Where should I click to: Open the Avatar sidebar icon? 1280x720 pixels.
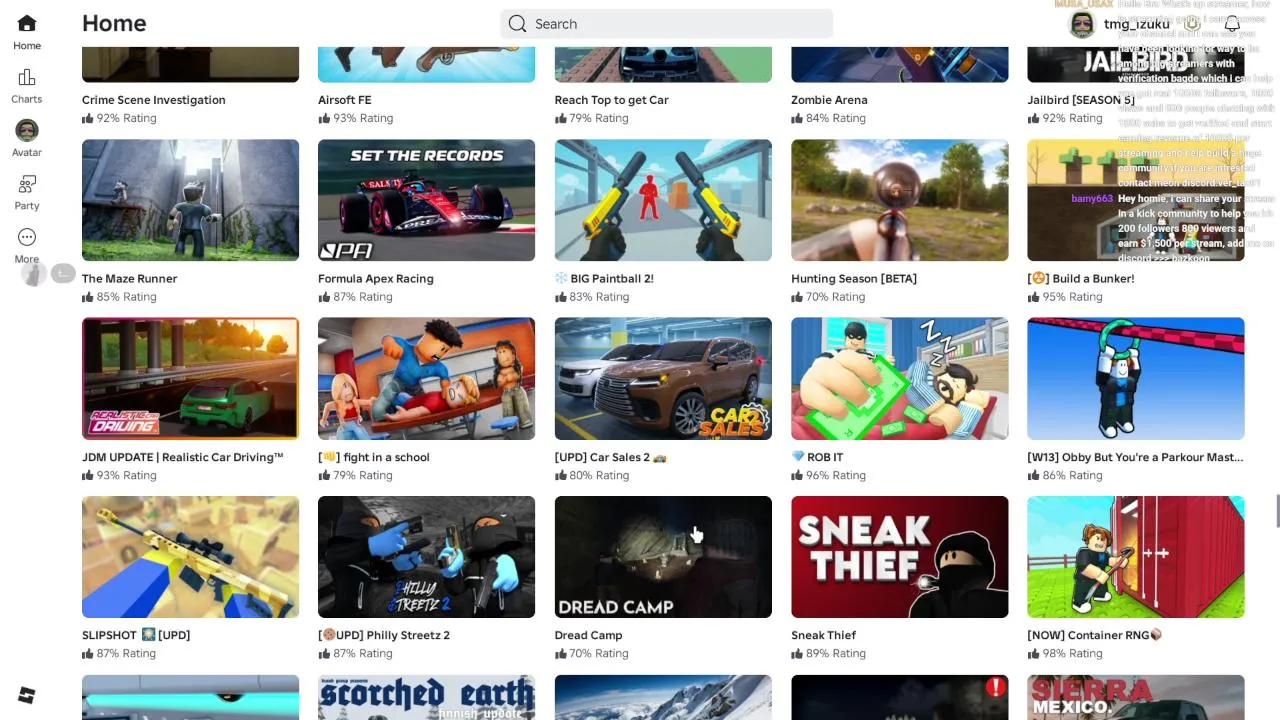pos(27,130)
